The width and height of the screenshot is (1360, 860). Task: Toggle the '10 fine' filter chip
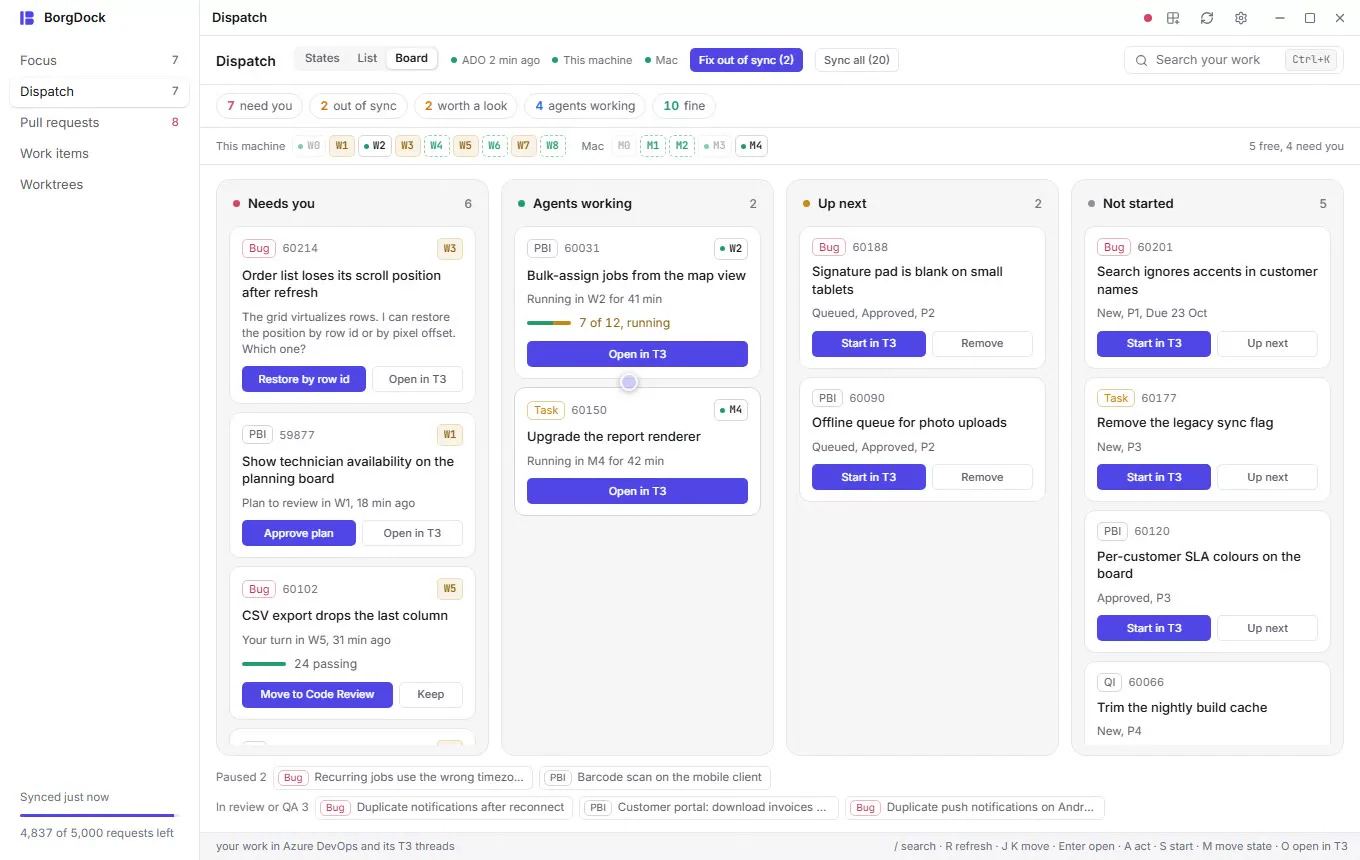pyautogui.click(x=684, y=106)
